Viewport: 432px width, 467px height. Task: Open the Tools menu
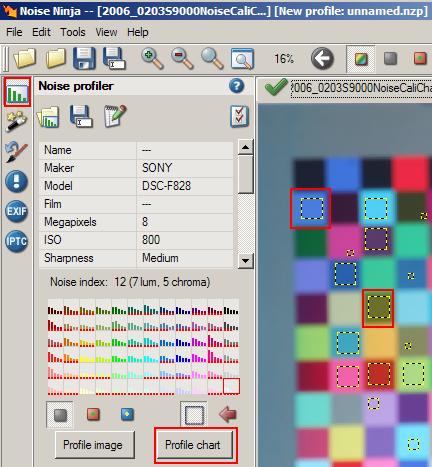[73, 32]
